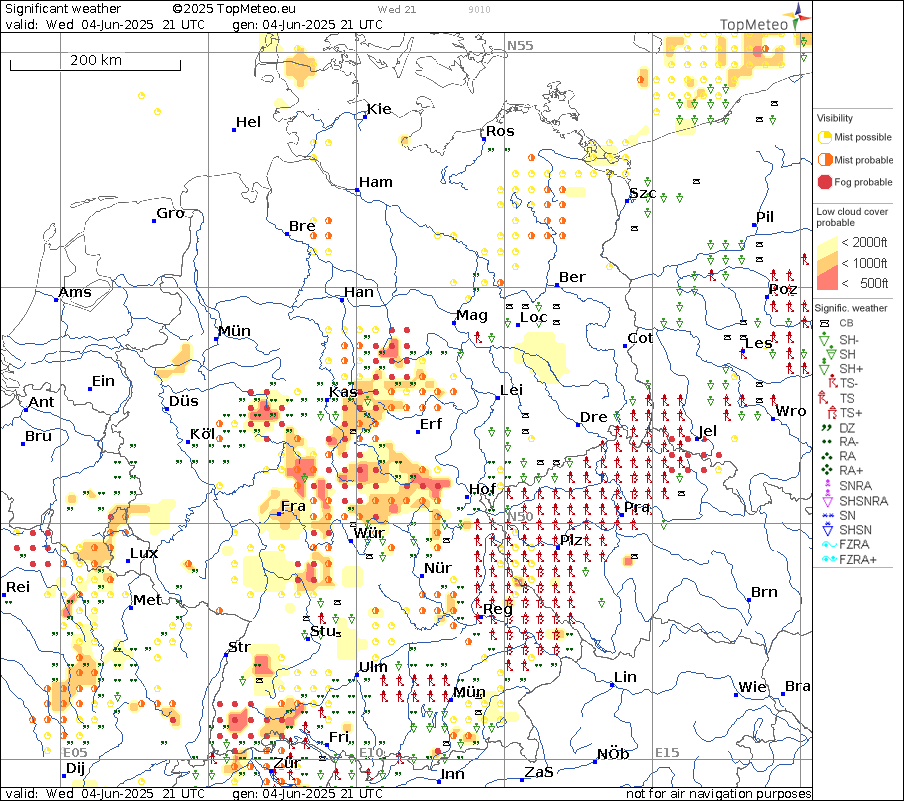Click the "Wie" city label
The width and height of the screenshot is (904, 801).
tap(752, 687)
